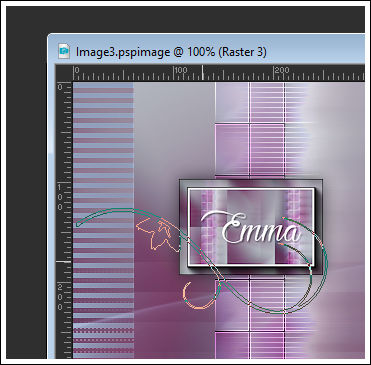371x365 pixels.
Task: Click the 200 mark on the horizontal ruler
Action: tap(282, 70)
